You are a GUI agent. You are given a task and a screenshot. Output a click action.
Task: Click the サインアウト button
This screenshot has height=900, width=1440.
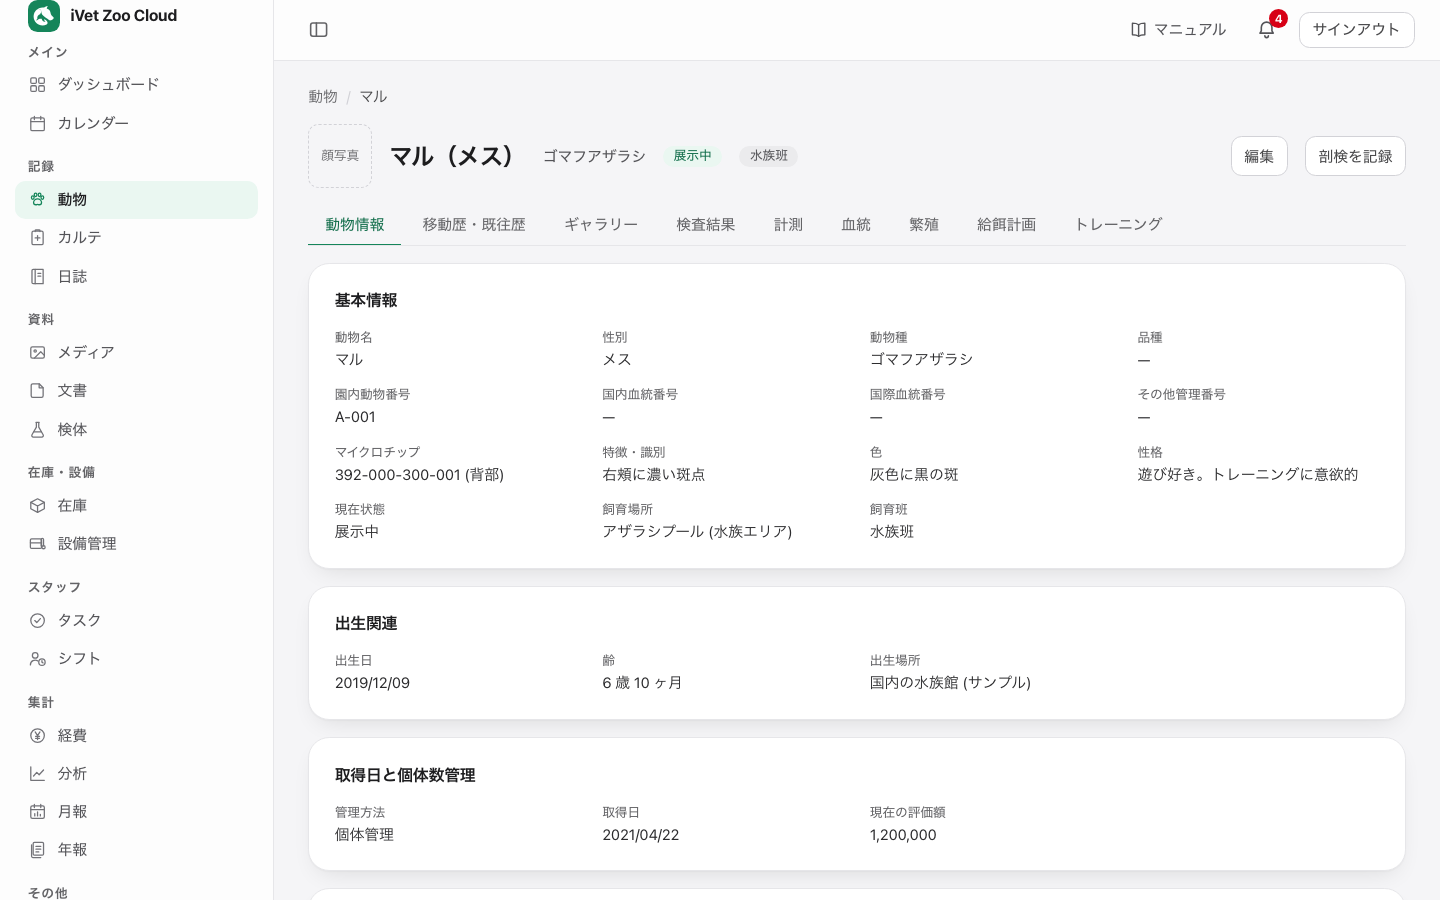pos(1356,30)
